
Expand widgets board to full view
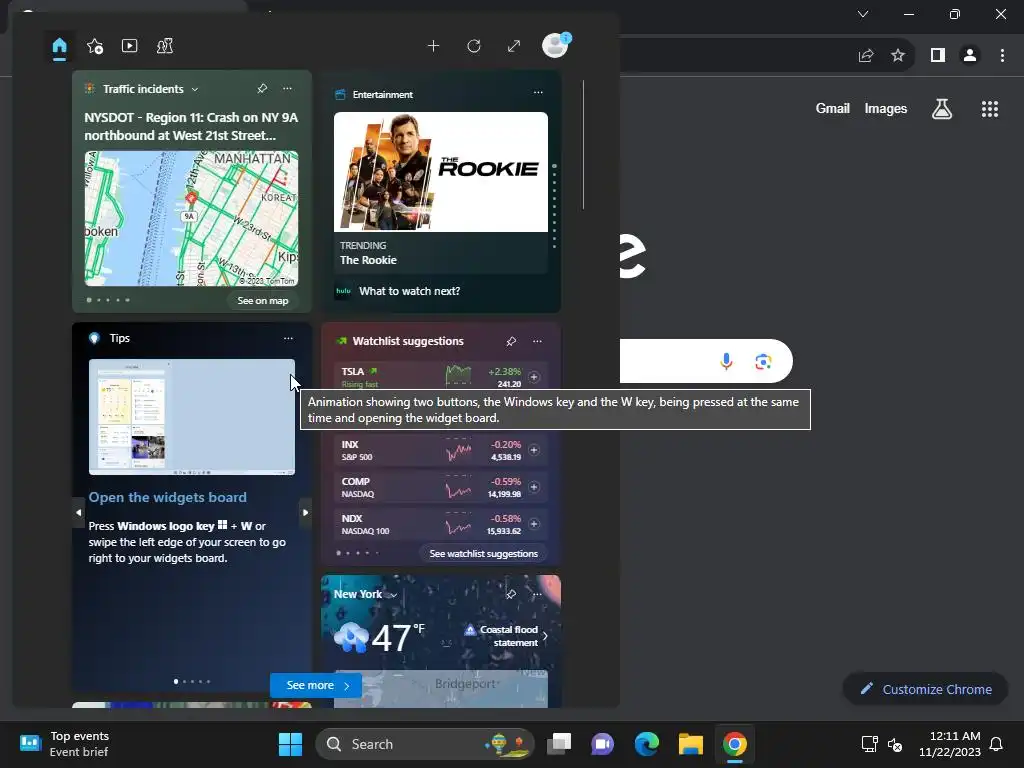[514, 46]
